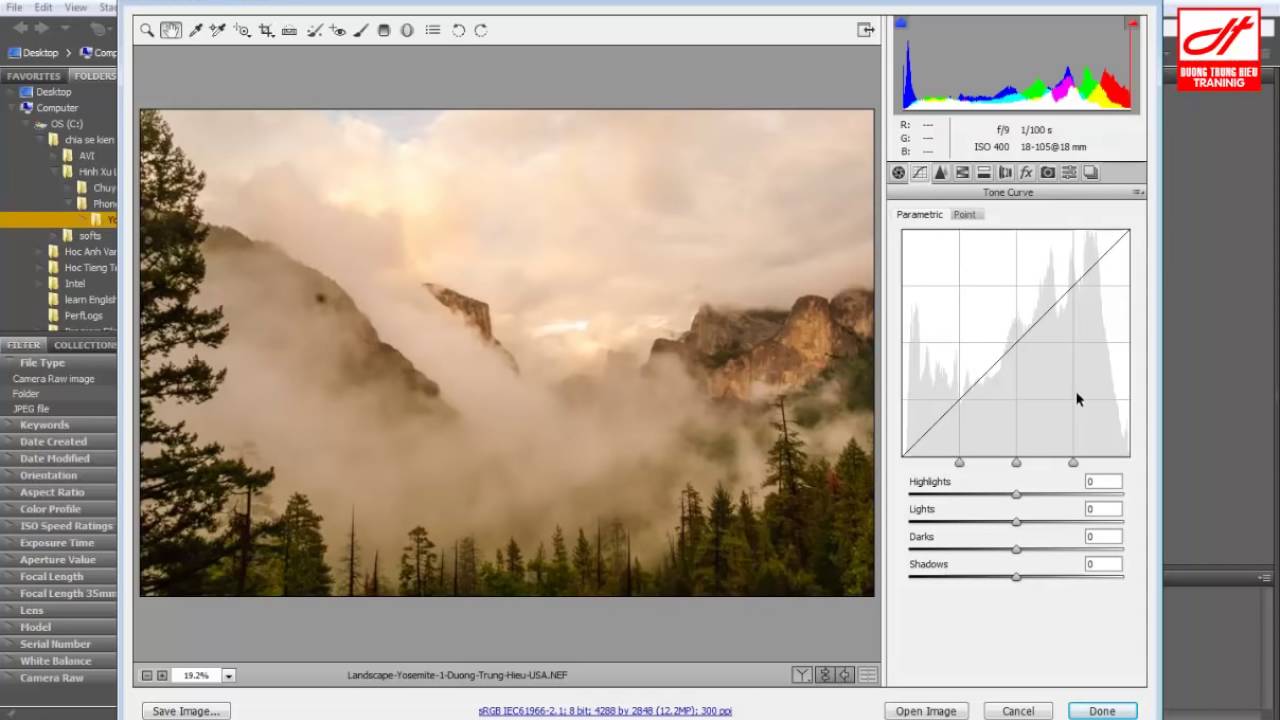Select the Crop tool
This screenshot has width=1280, height=720.
pos(266,31)
